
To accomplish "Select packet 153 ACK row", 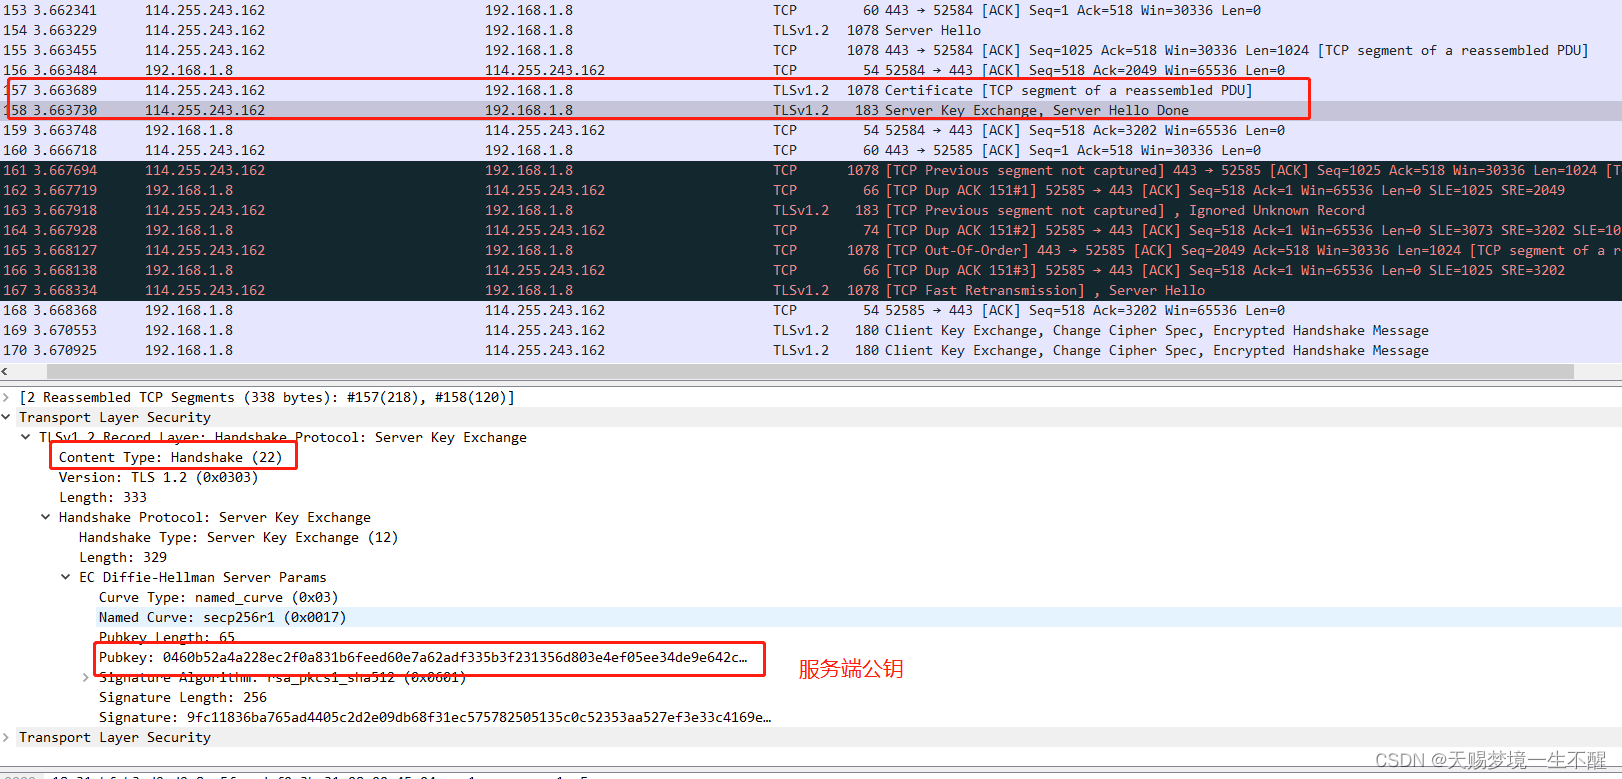I will 811,10.
